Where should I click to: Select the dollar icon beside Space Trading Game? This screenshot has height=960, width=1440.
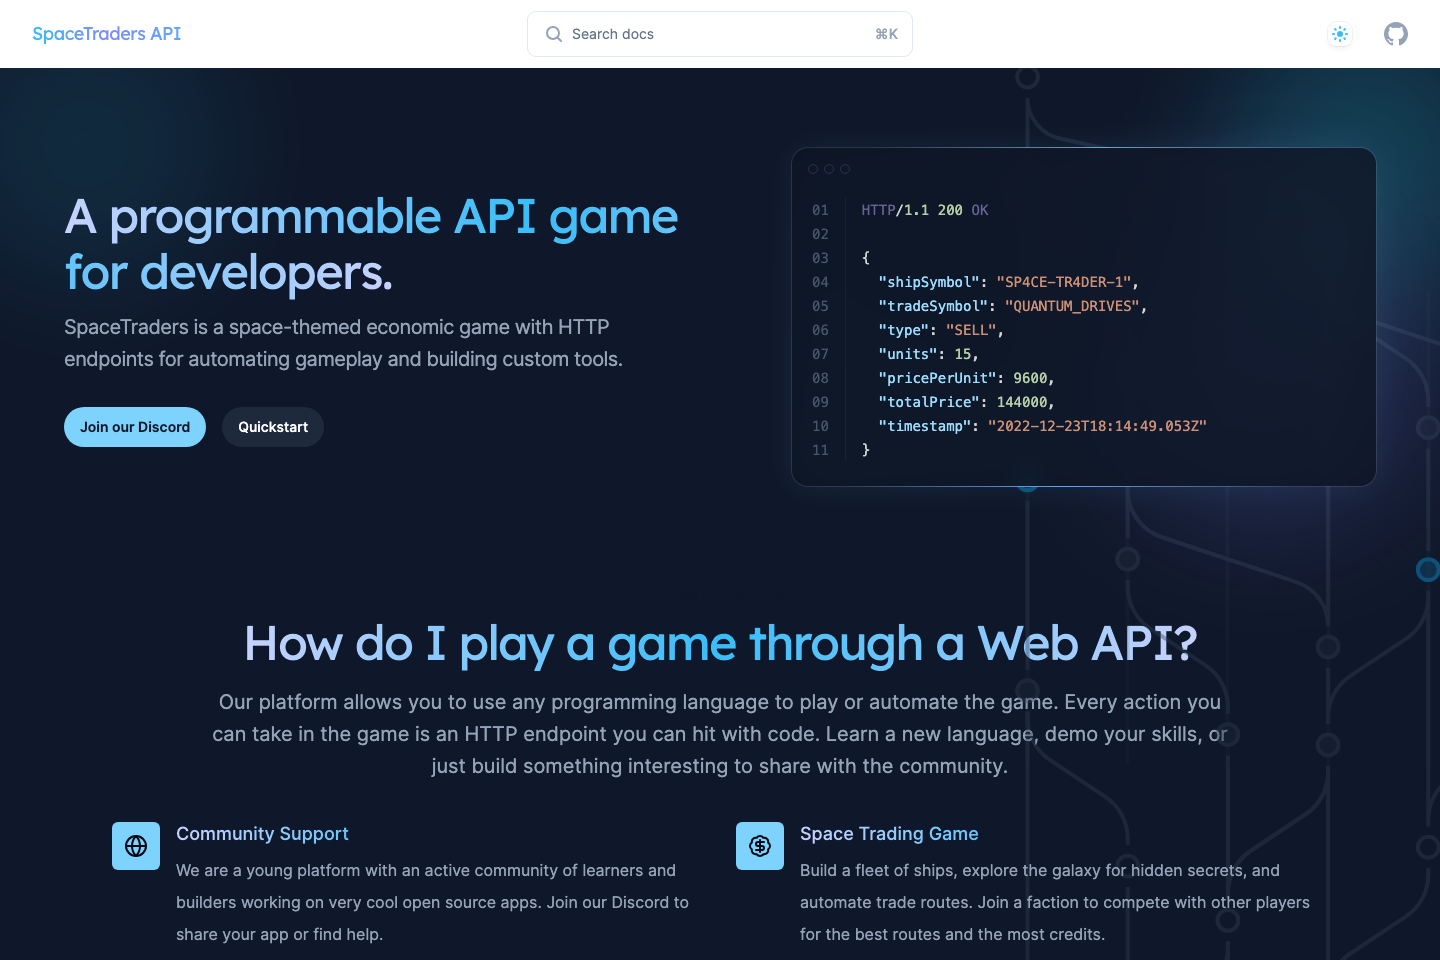coord(759,846)
